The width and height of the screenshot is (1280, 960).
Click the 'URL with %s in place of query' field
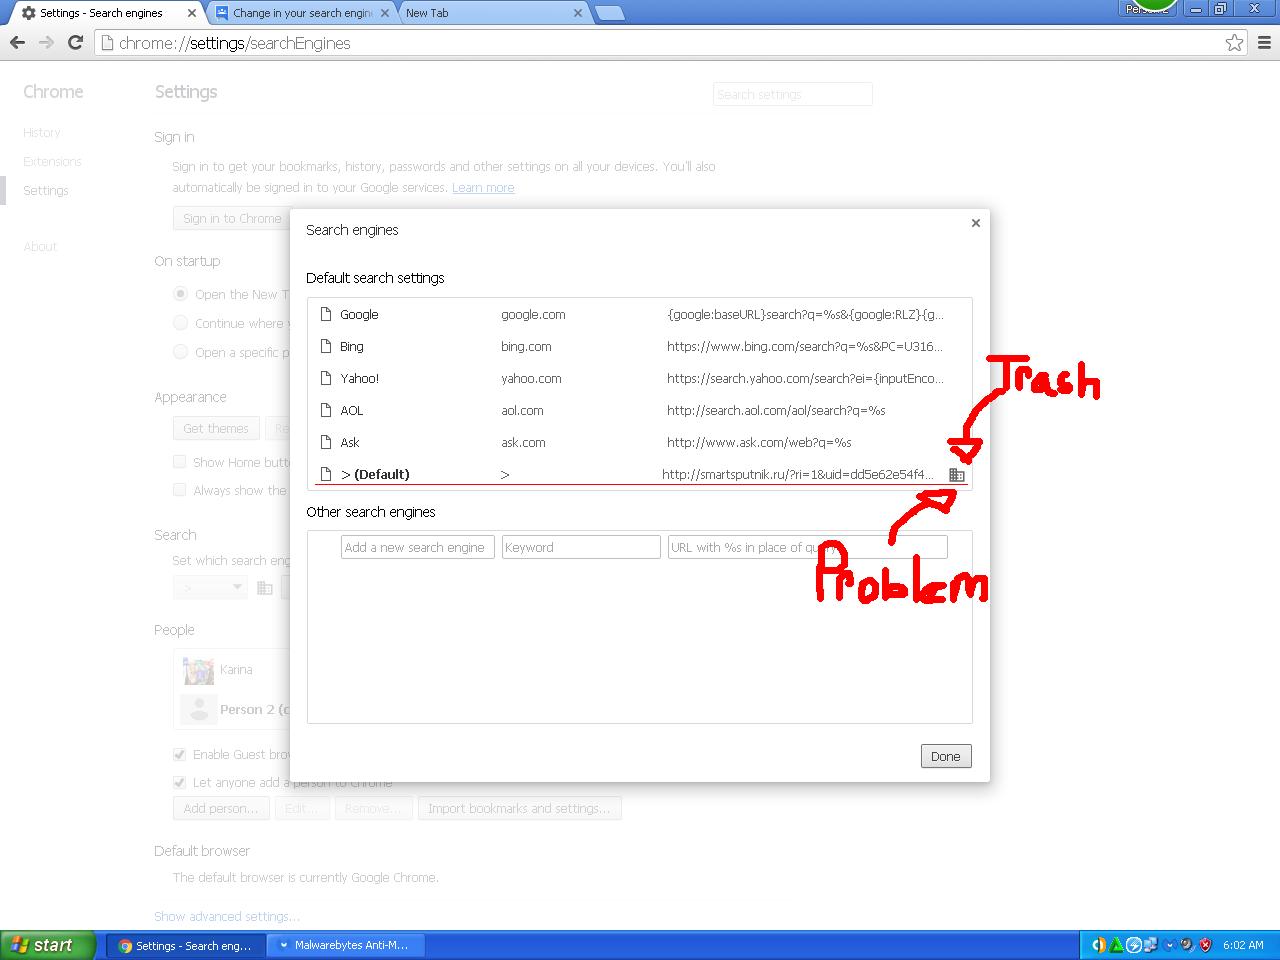[x=807, y=547]
